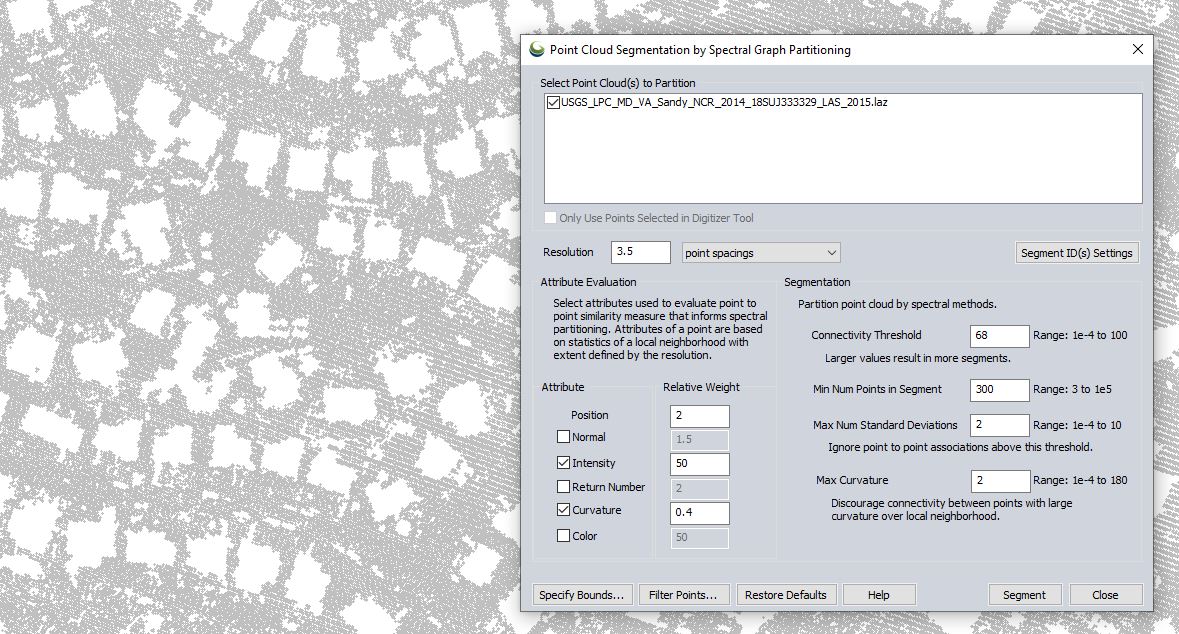Click Restore Defaults button
1179x634 pixels.
pos(786,594)
